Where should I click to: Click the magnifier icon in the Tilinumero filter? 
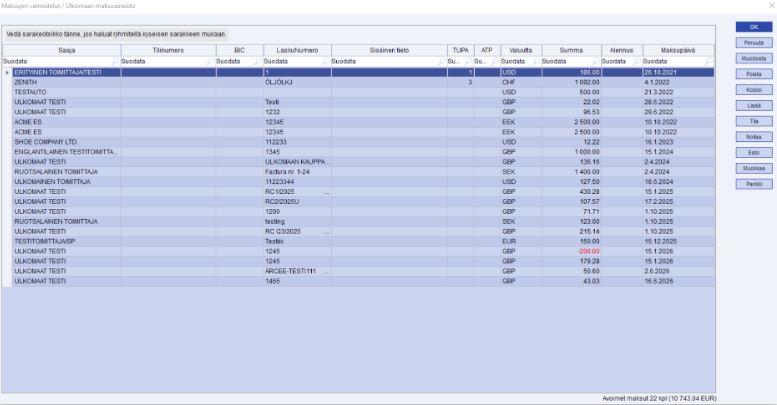click(x=211, y=61)
